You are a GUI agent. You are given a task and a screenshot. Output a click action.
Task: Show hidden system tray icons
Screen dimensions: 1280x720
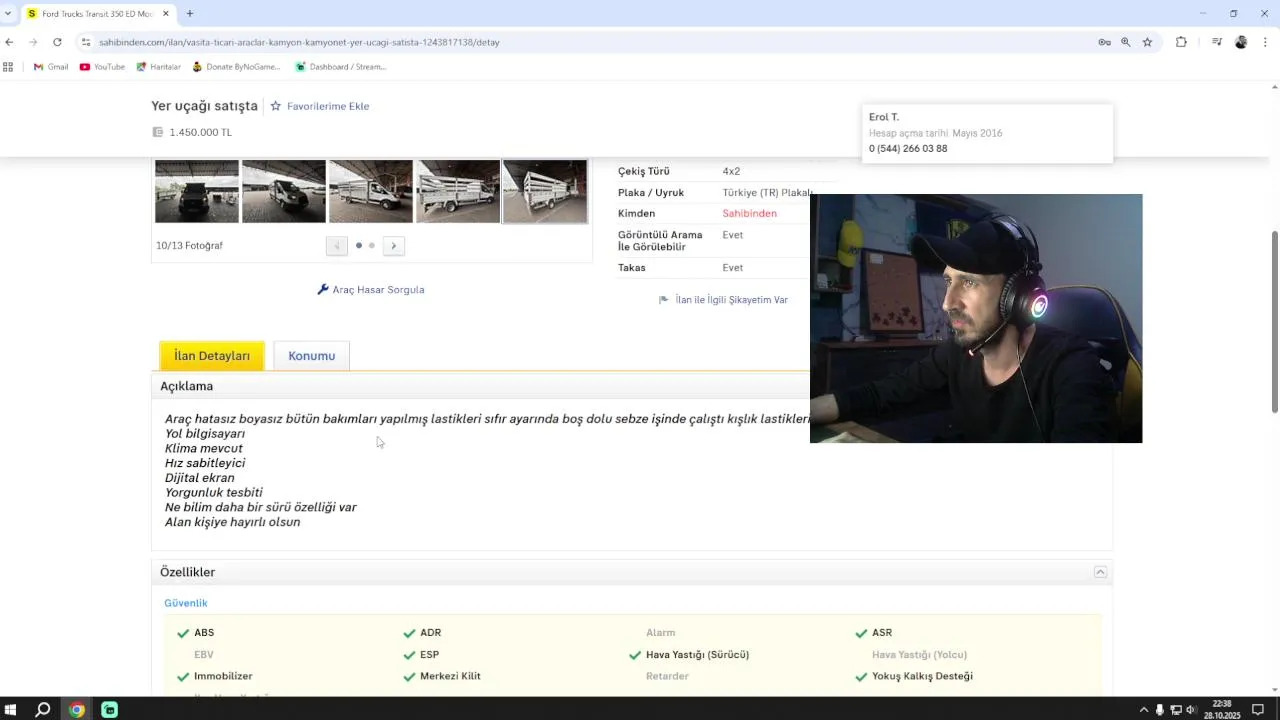(1144, 710)
